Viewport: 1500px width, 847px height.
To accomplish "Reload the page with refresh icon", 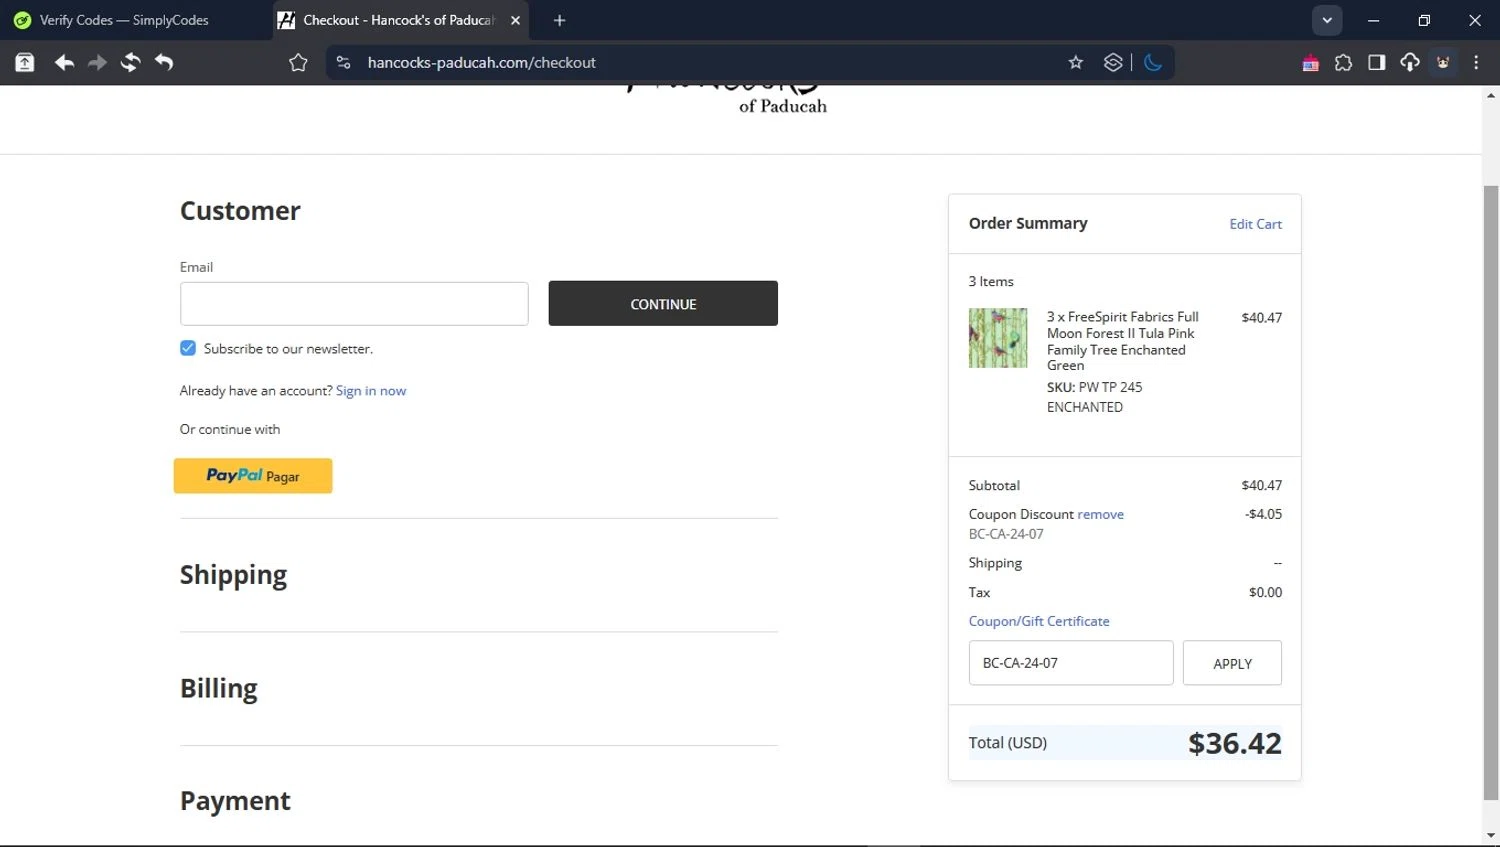I will (130, 63).
